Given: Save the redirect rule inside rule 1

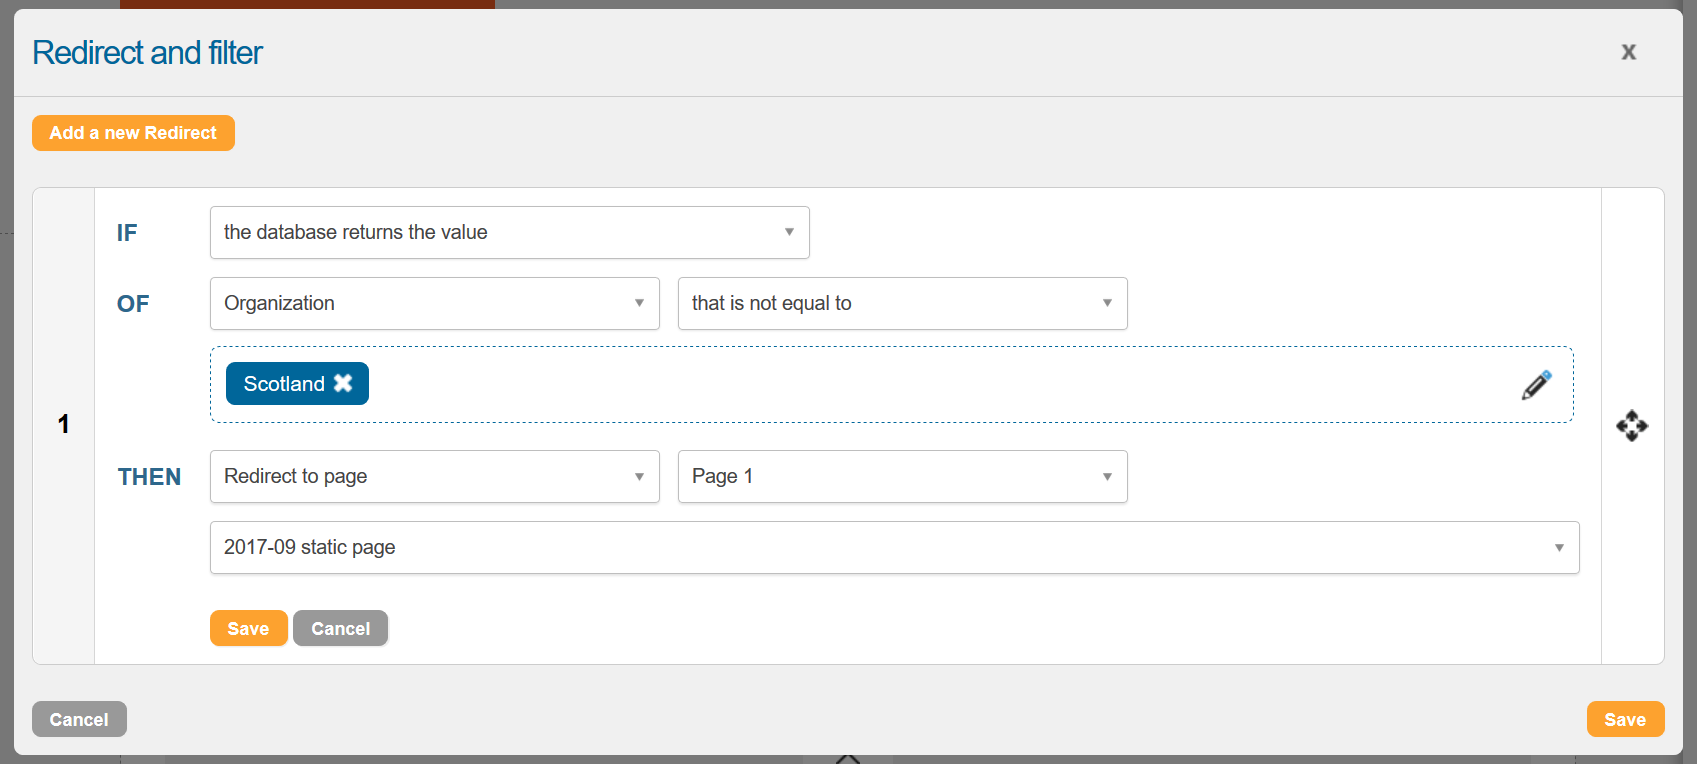Looking at the screenshot, I should coord(248,628).
